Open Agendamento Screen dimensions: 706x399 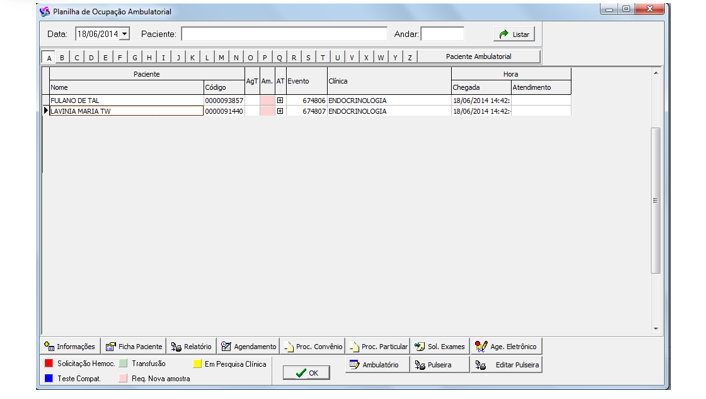click(249, 346)
